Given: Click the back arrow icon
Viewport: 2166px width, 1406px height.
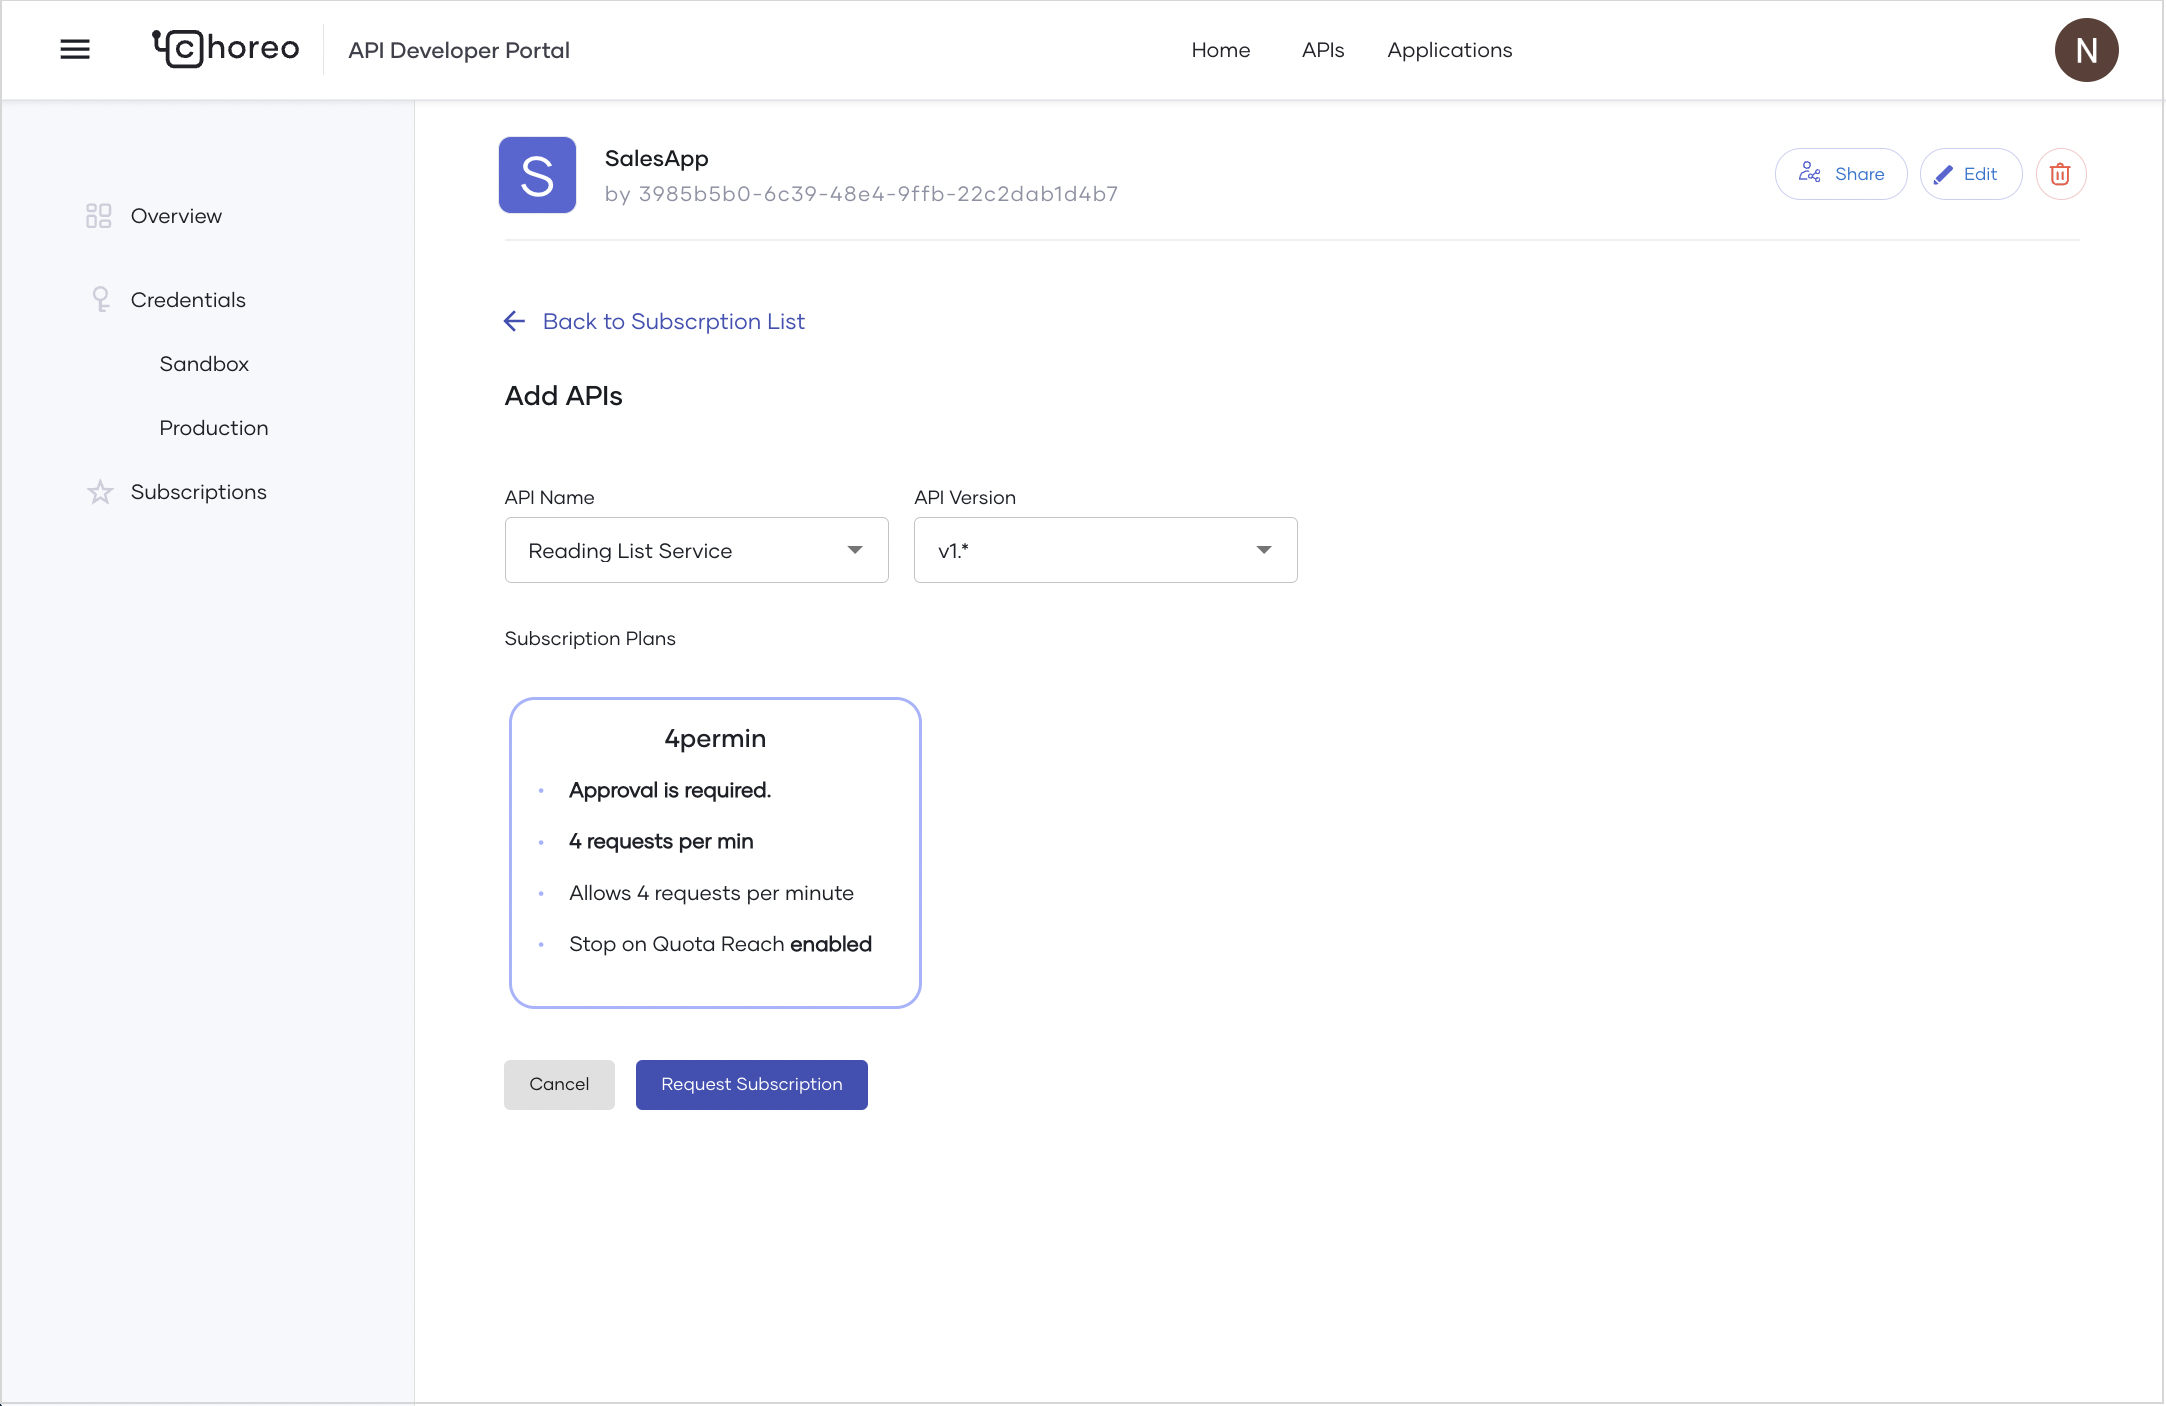Looking at the screenshot, I should pyautogui.click(x=514, y=321).
